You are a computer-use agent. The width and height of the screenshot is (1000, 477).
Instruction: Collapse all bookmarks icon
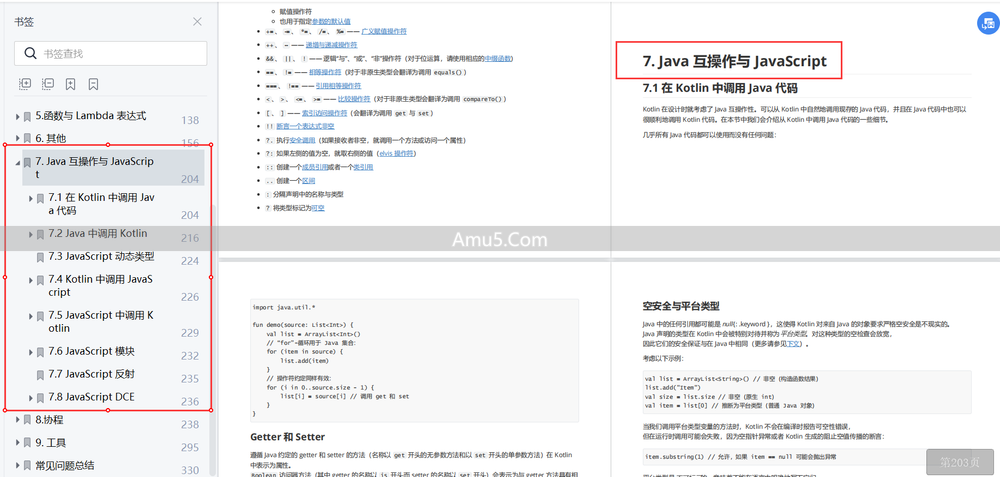coord(48,84)
